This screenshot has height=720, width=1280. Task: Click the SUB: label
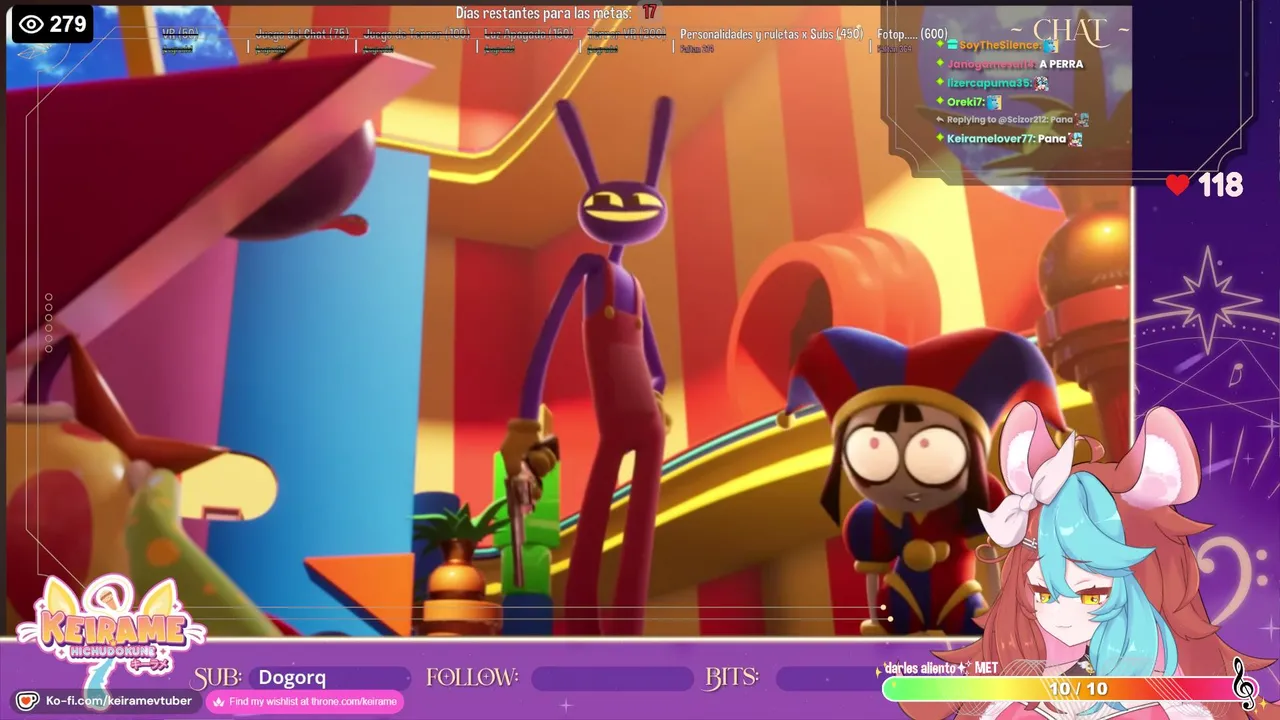[x=218, y=678]
